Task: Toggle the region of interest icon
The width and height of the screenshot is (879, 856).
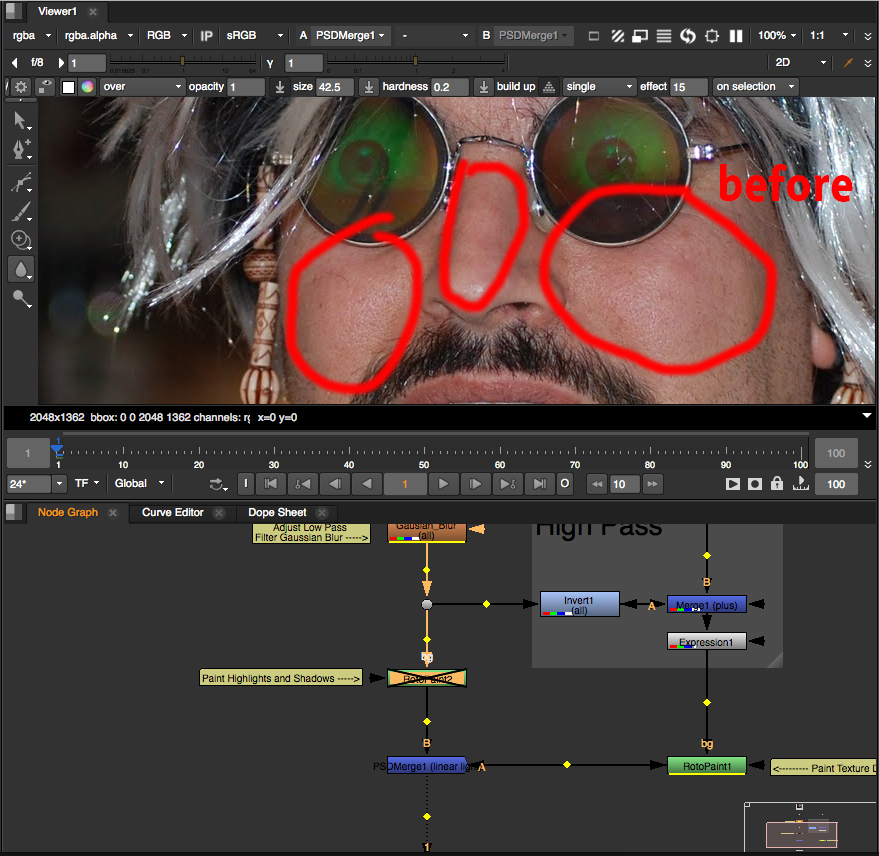Action: click(x=712, y=36)
